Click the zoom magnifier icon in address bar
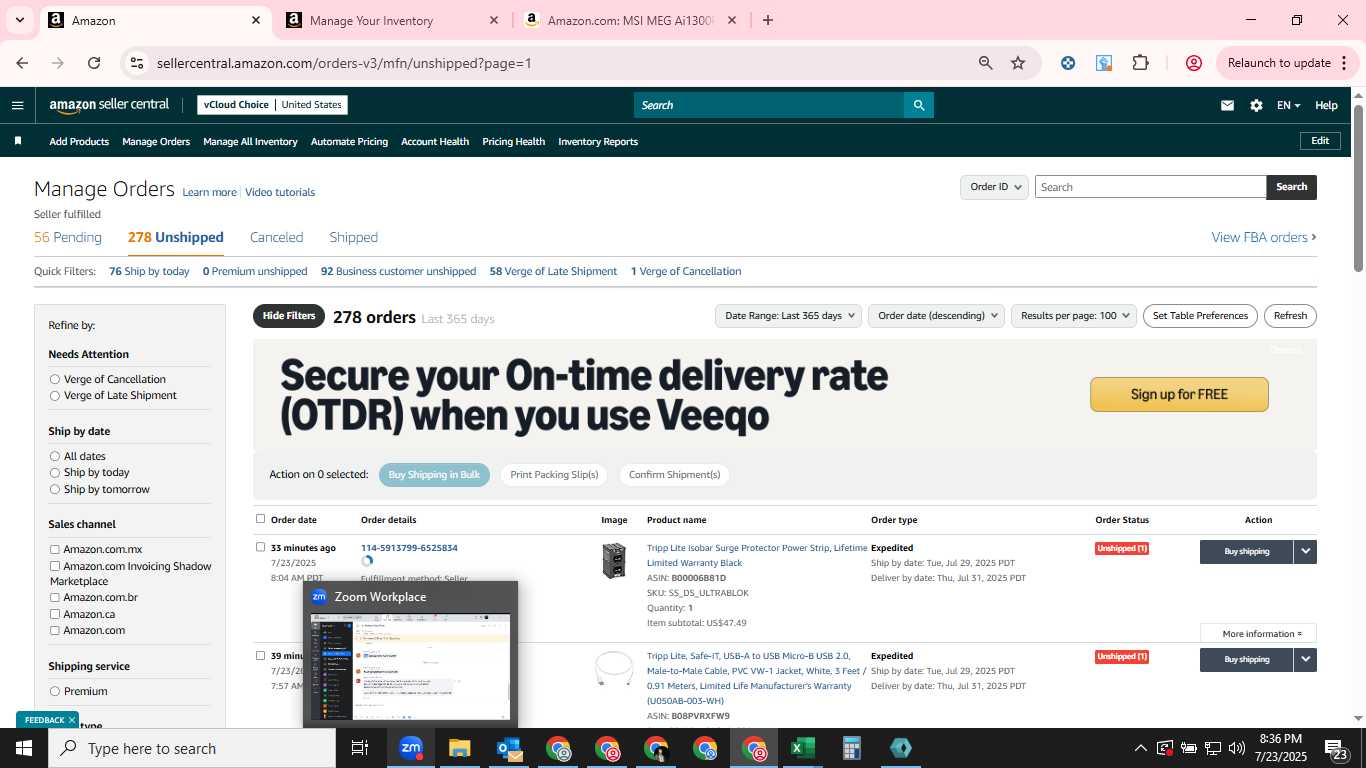The image size is (1366, 768). pyautogui.click(x=986, y=63)
